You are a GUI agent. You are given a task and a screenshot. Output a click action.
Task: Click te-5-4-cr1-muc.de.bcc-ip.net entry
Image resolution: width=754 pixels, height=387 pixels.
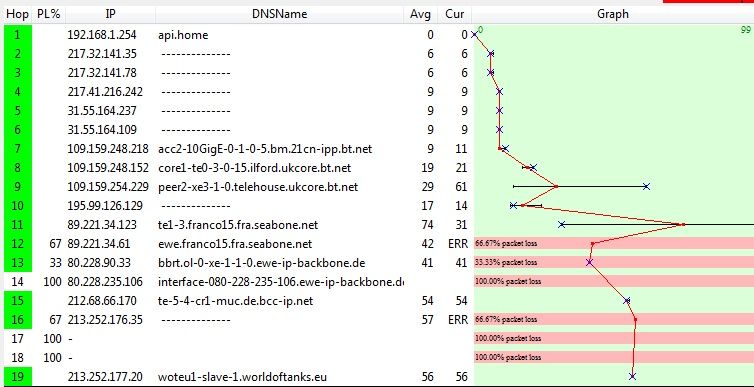235,301
